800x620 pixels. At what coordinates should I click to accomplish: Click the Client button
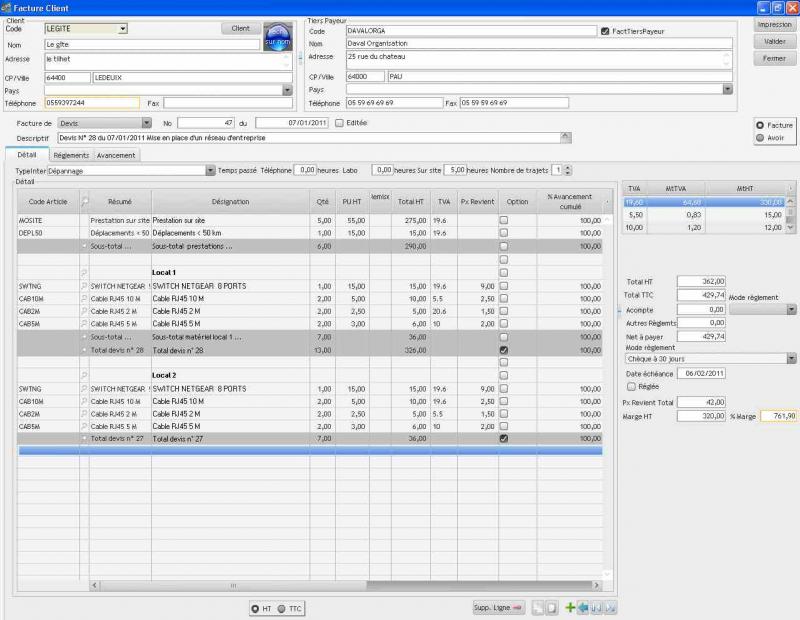click(241, 29)
